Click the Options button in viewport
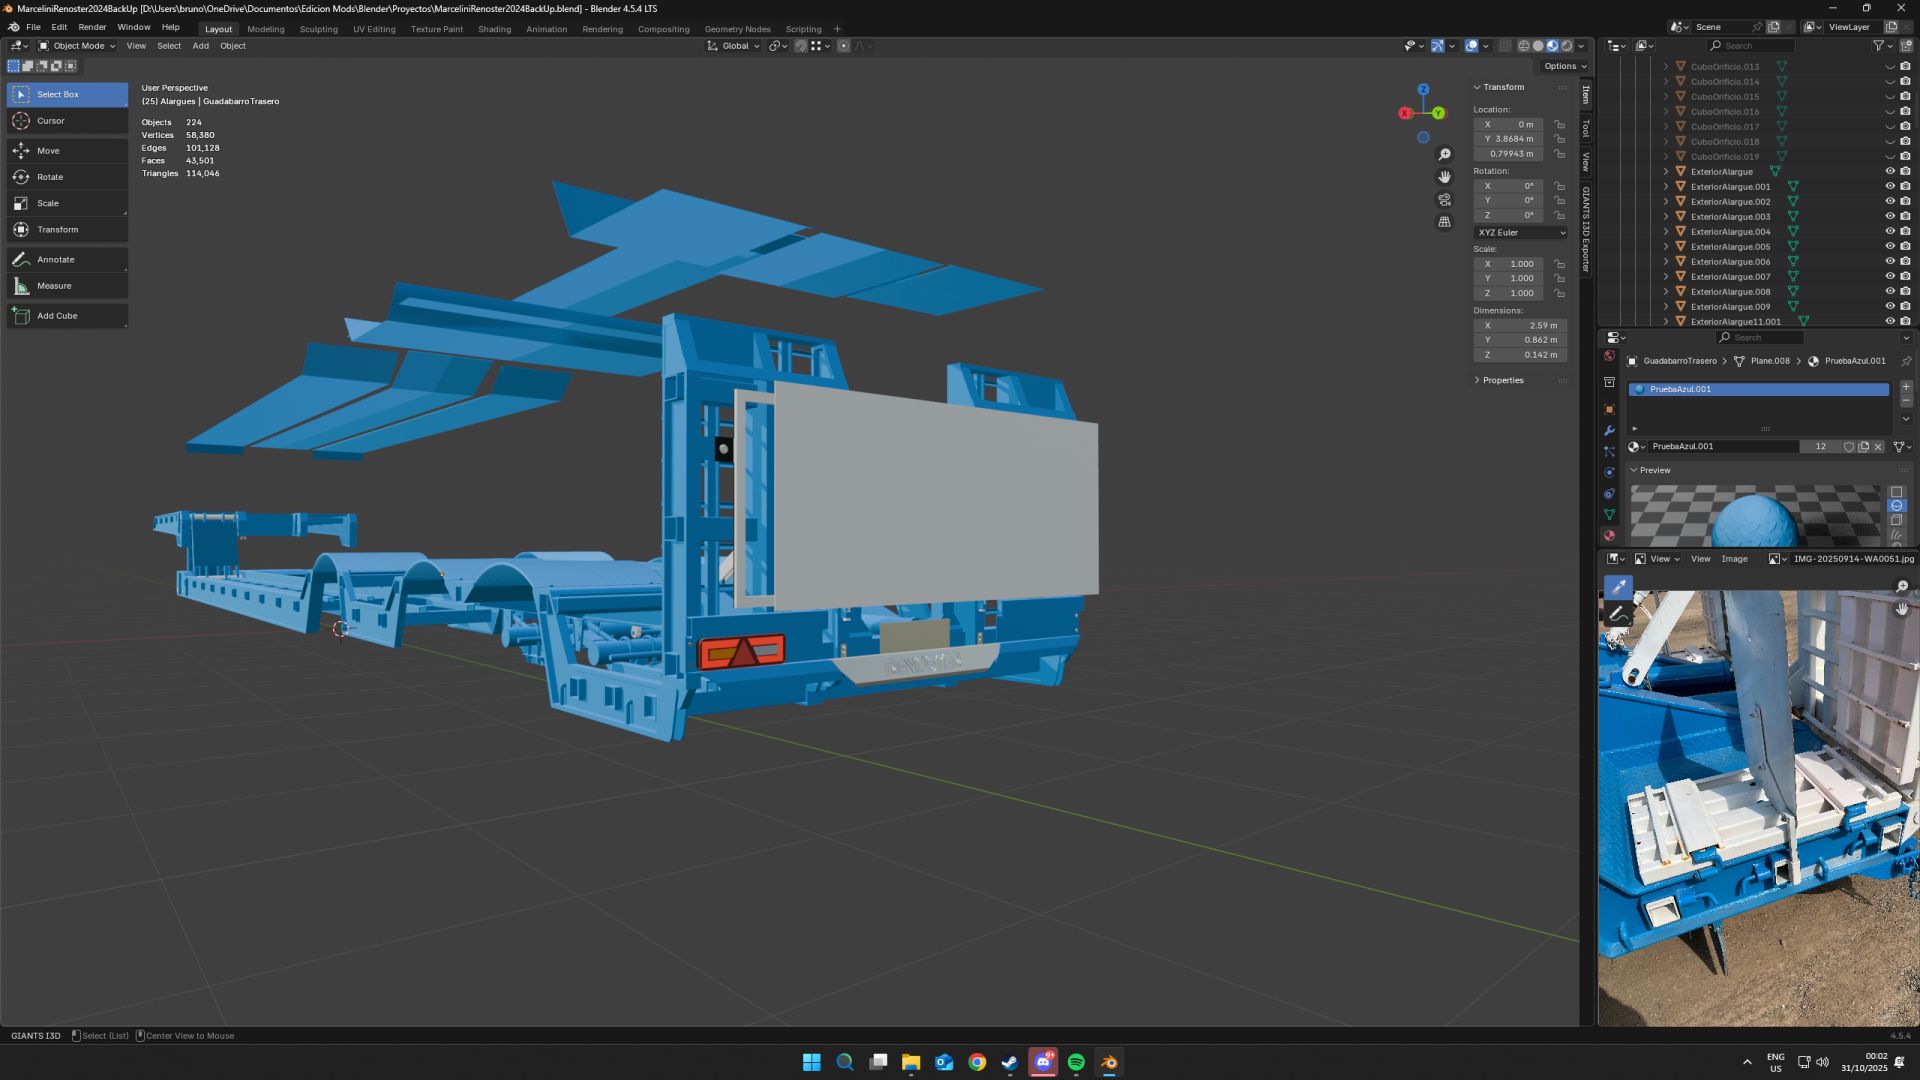The image size is (1920, 1080). 1564,66
